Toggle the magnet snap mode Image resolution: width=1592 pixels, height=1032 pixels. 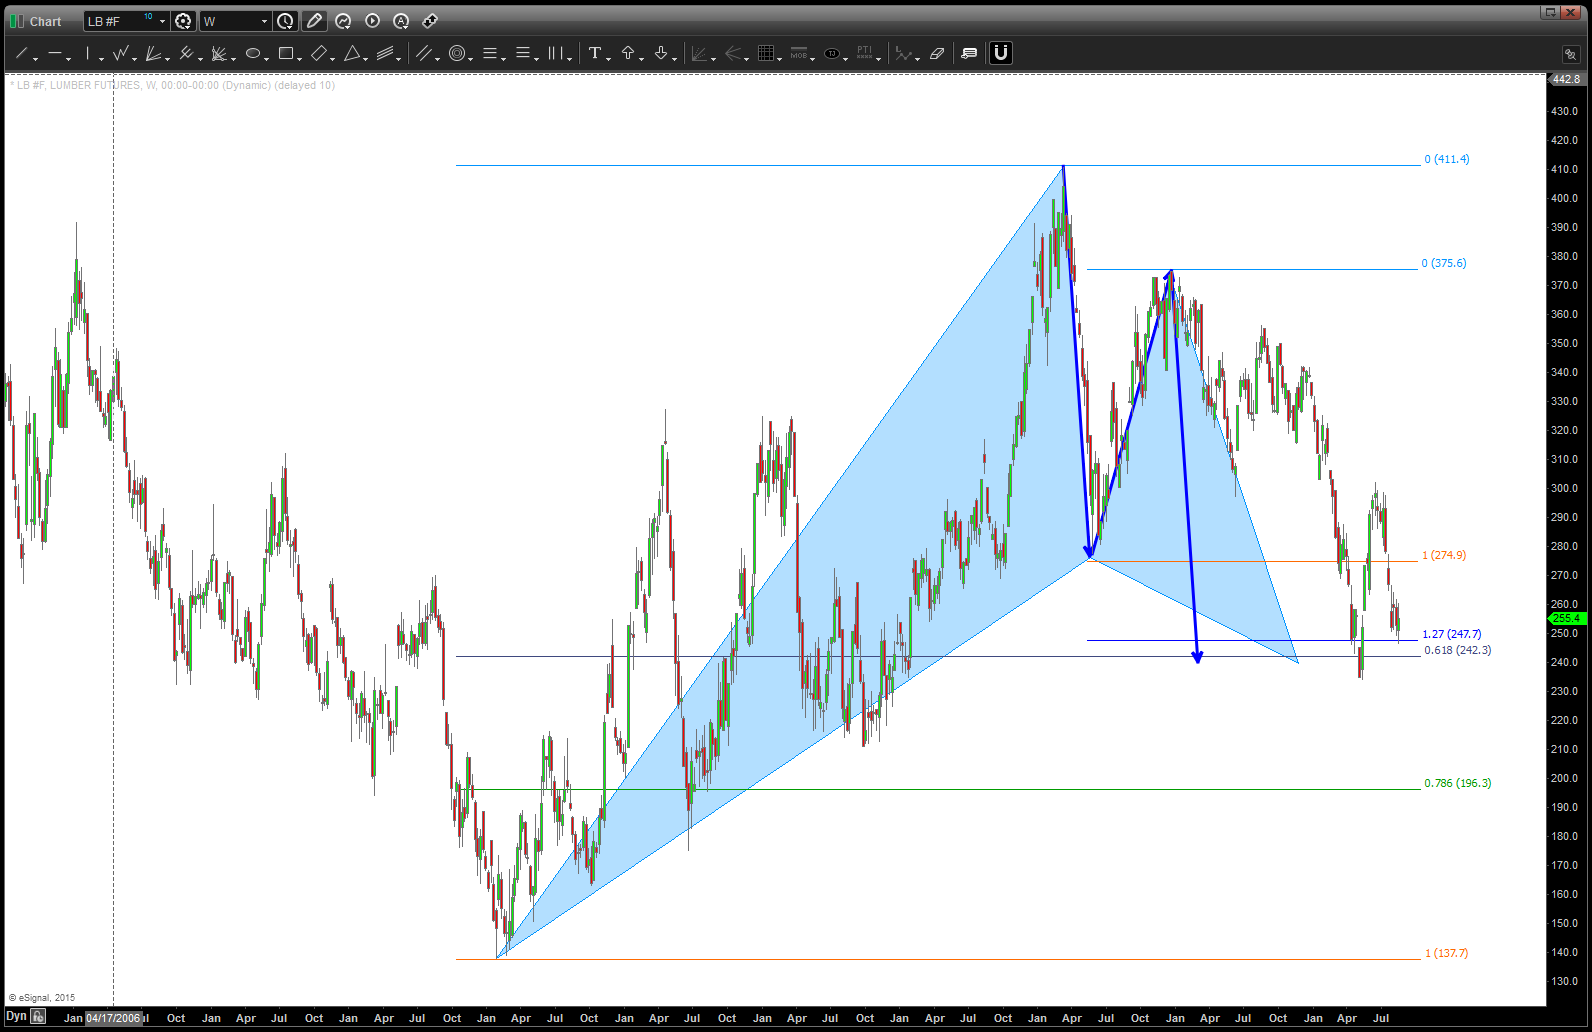(x=1000, y=53)
